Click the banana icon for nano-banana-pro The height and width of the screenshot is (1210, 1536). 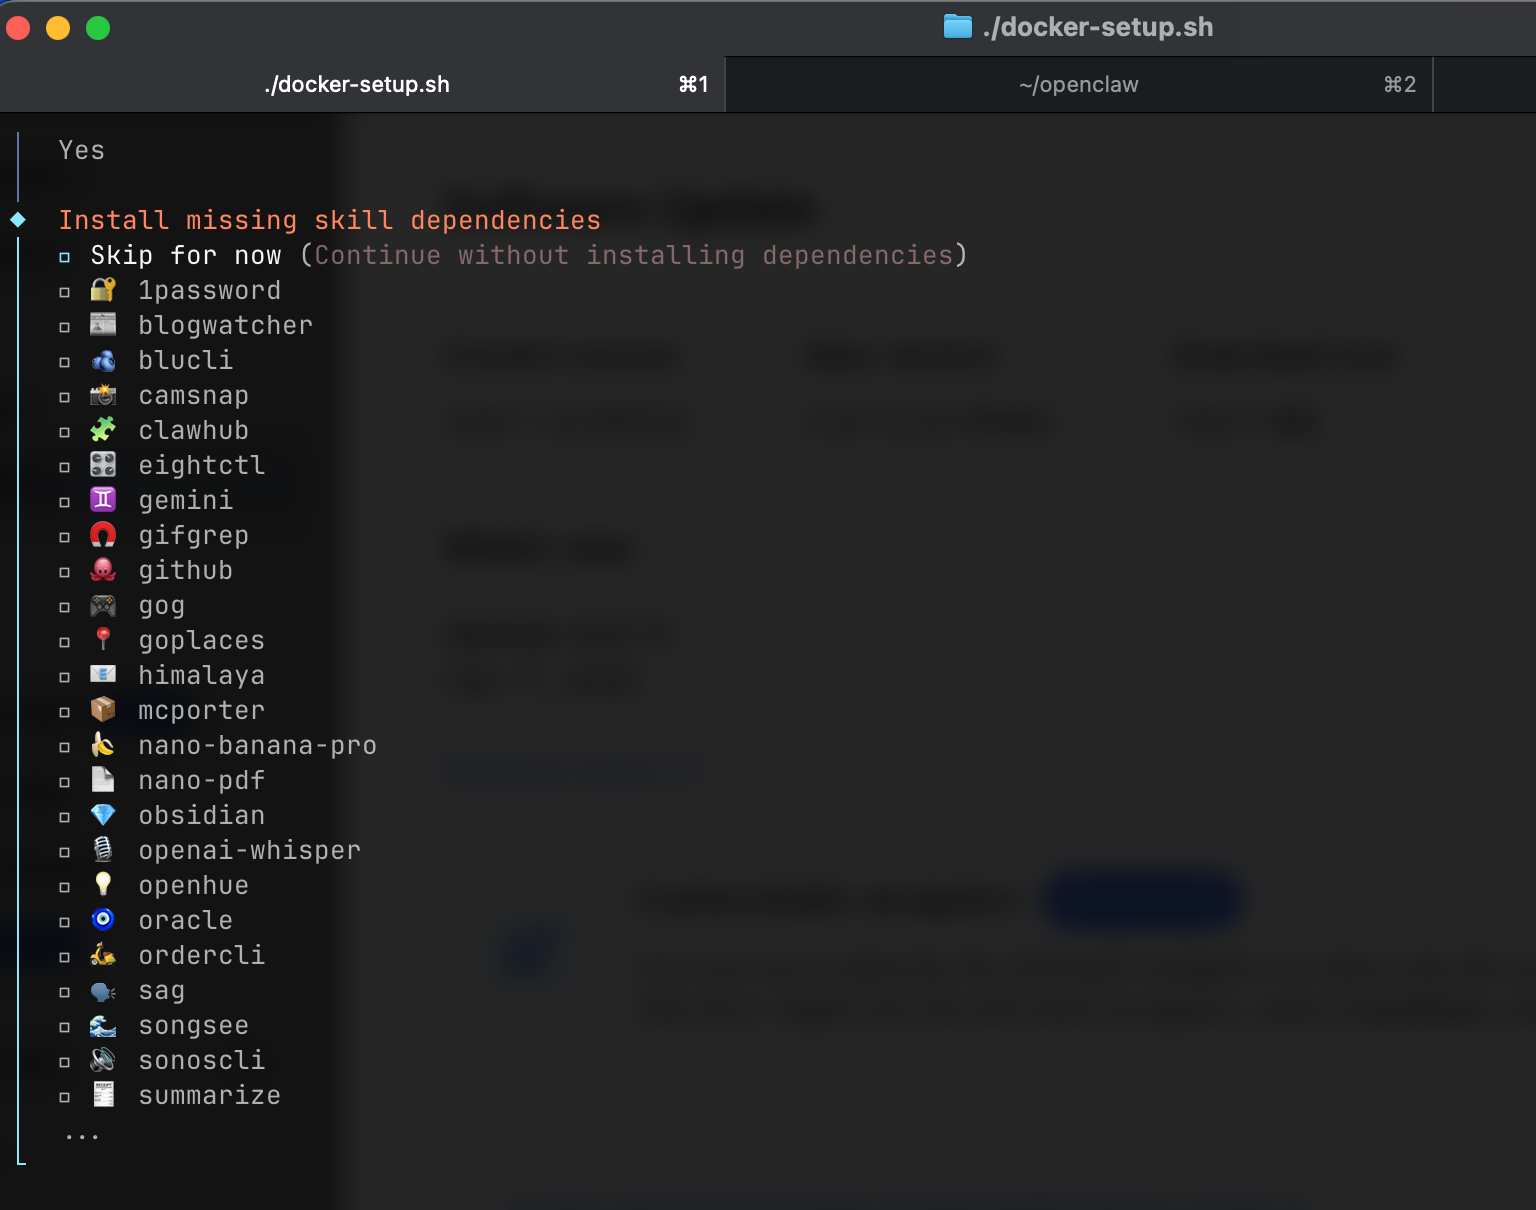(103, 745)
